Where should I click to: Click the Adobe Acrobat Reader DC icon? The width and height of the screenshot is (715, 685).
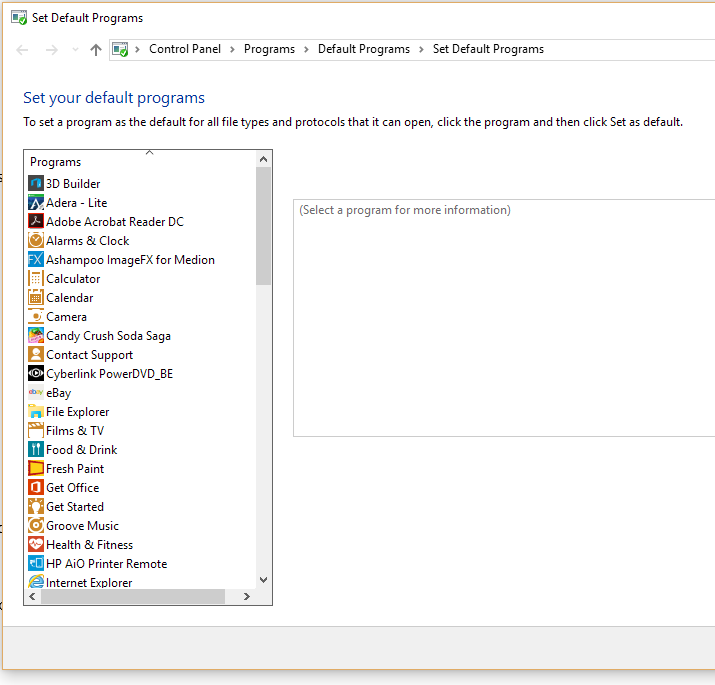pos(36,221)
